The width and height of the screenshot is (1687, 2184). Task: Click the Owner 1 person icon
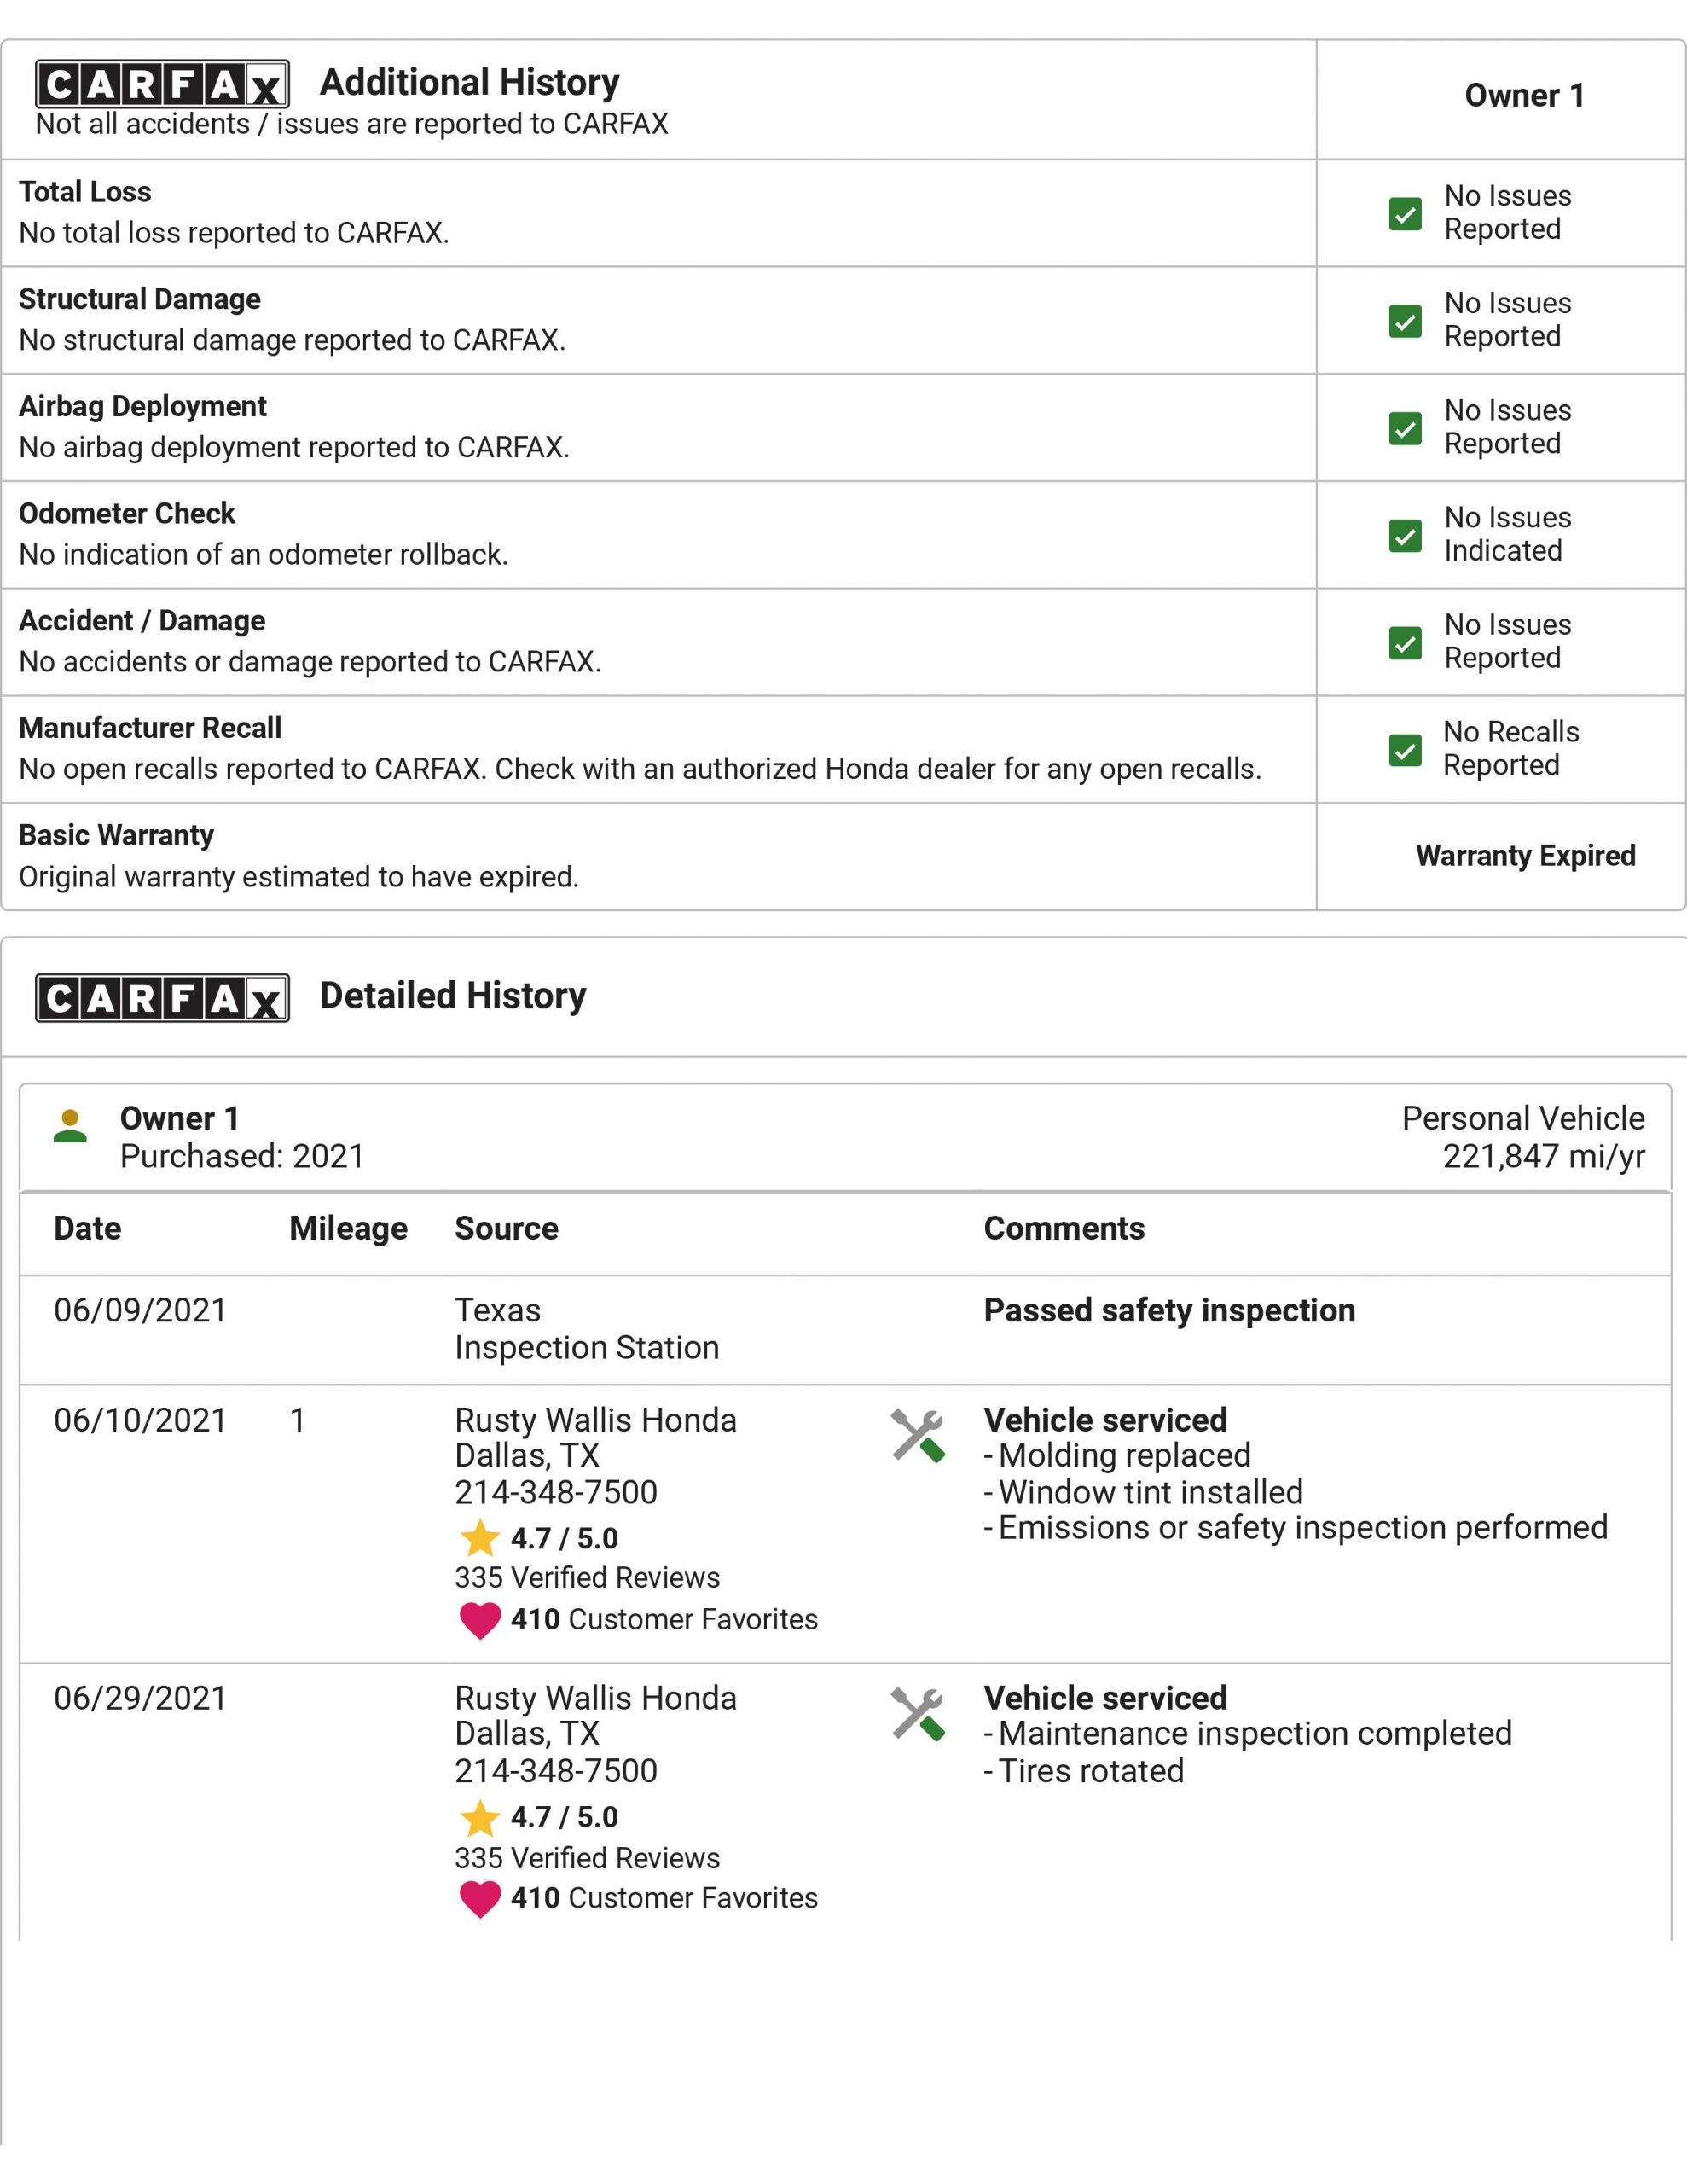(70, 1126)
